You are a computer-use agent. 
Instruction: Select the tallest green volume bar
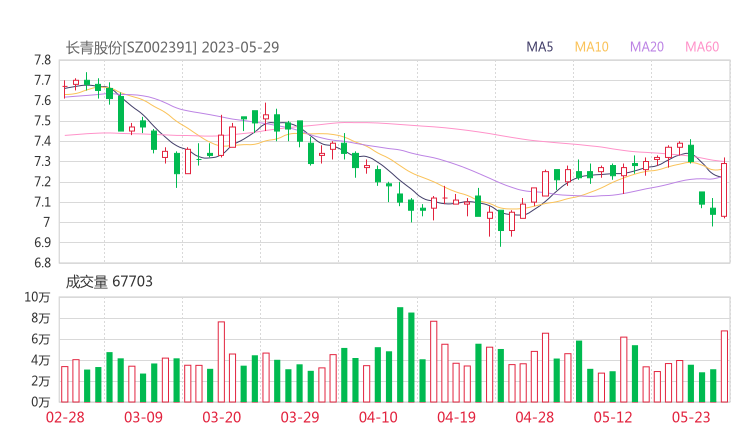pyautogui.click(x=400, y=355)
